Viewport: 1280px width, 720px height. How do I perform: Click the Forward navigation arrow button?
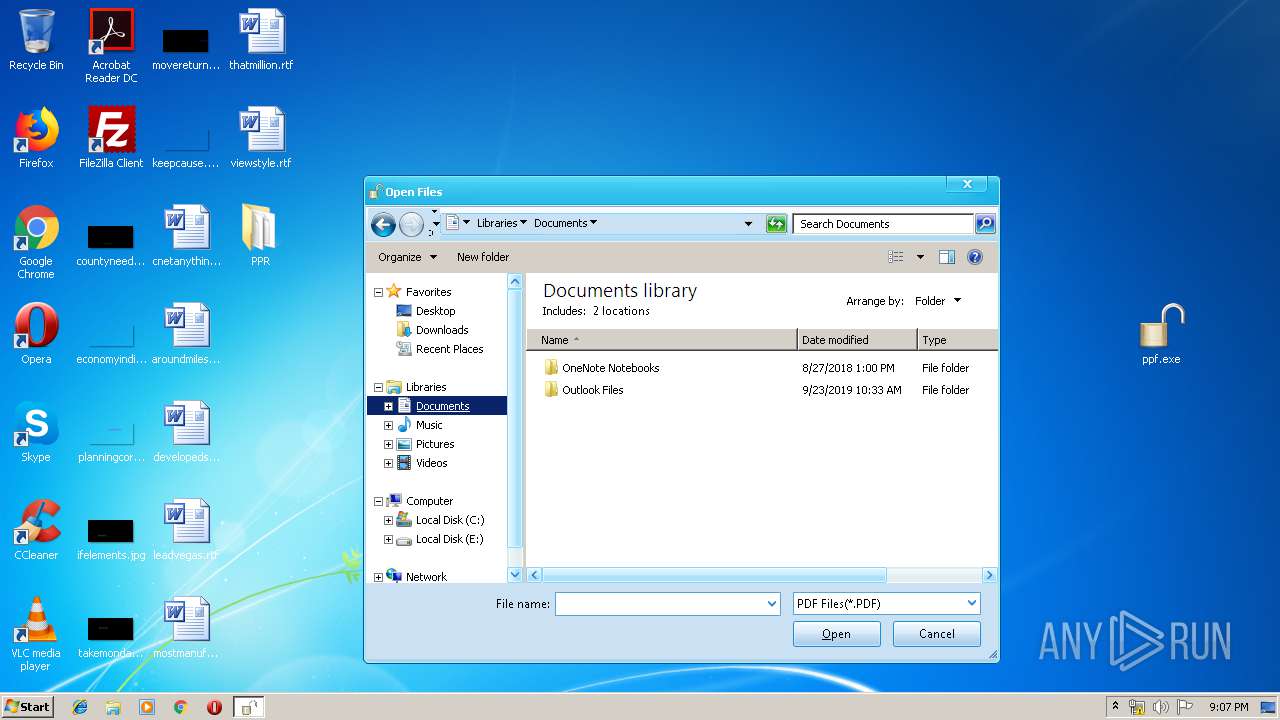click(411, 224)
